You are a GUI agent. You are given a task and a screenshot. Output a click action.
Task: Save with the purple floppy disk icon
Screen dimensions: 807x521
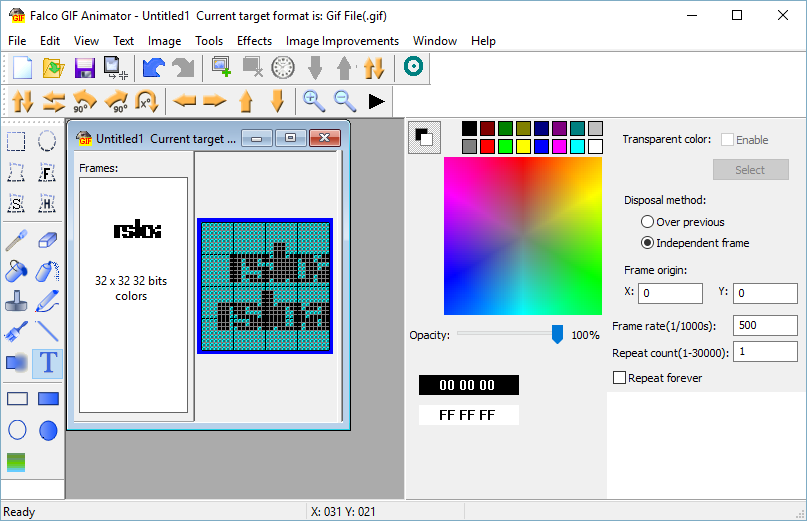[x=85, y=67]
